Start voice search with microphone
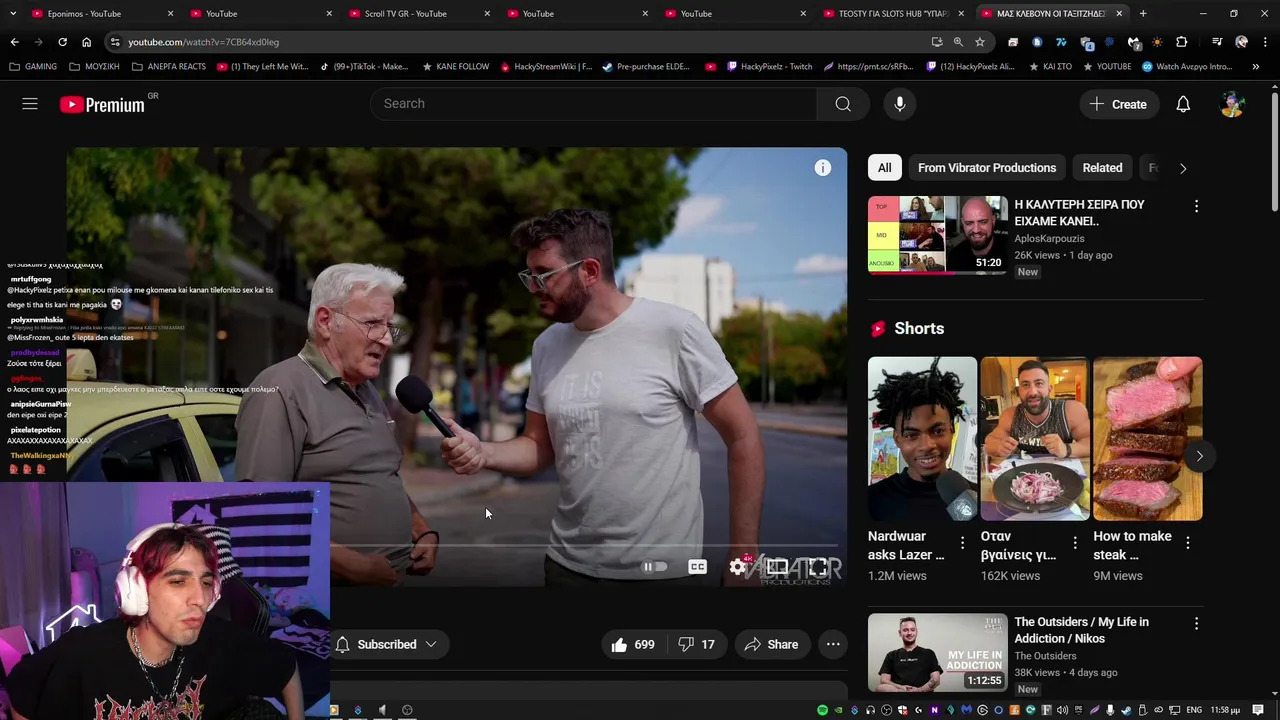This screenshot has width=1280, height=720. 899,104
